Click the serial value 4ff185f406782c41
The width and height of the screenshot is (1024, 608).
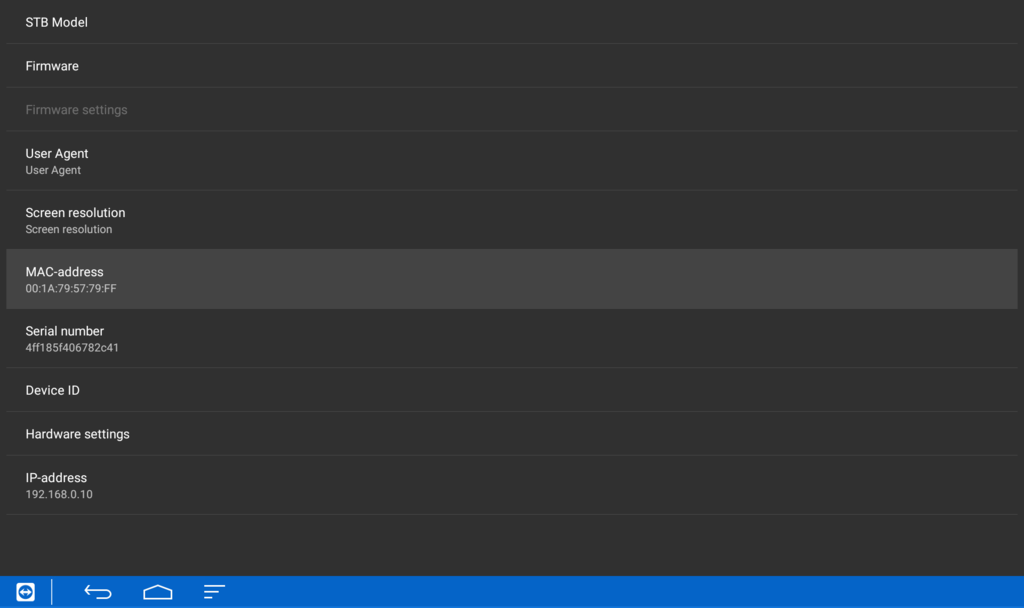[72, 348]
